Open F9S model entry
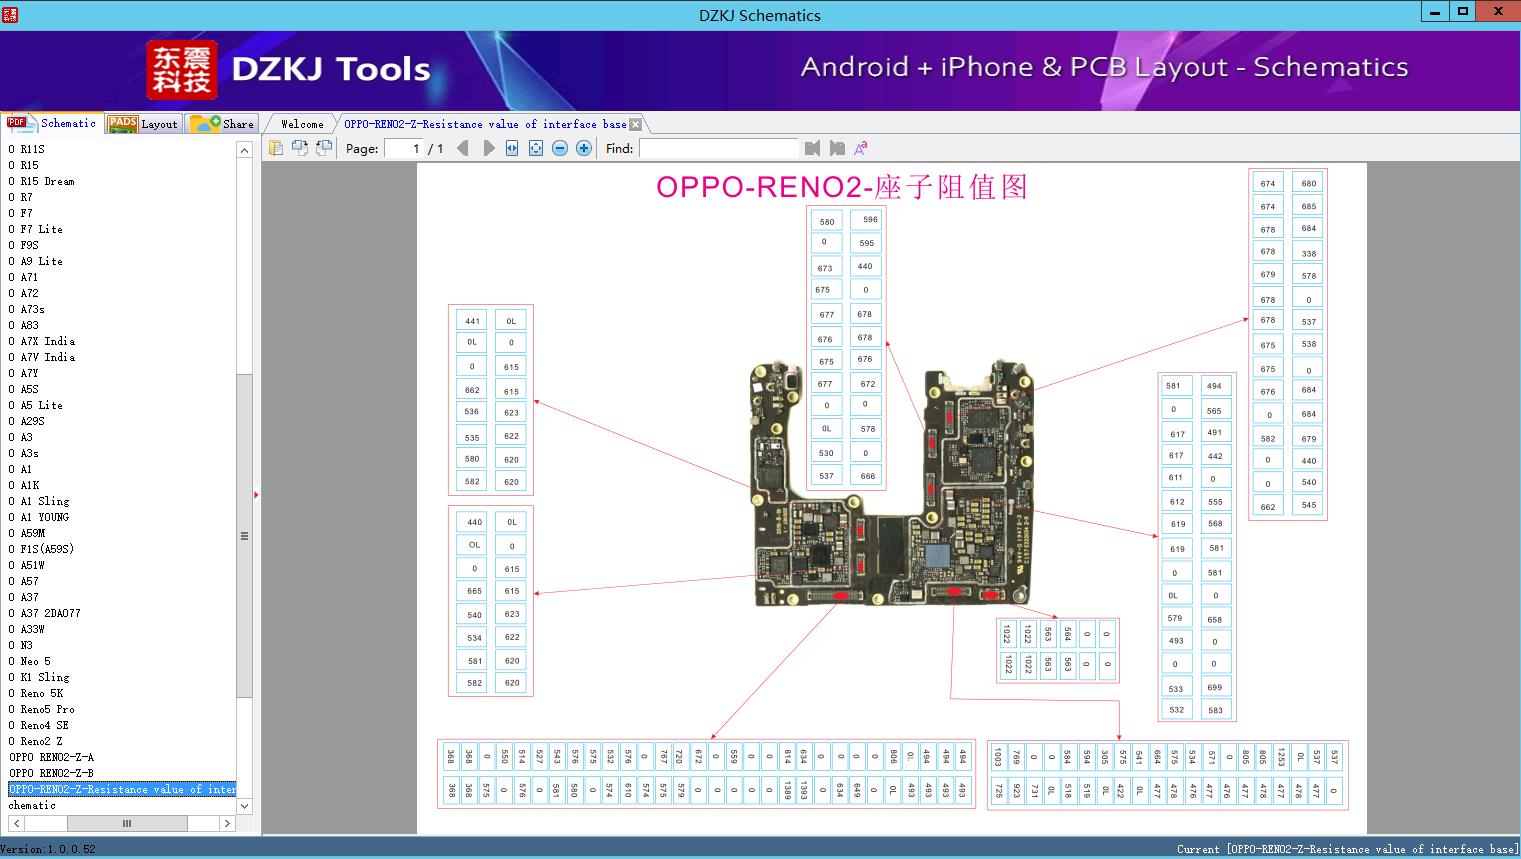The image size is (1521, 859). 23,245
